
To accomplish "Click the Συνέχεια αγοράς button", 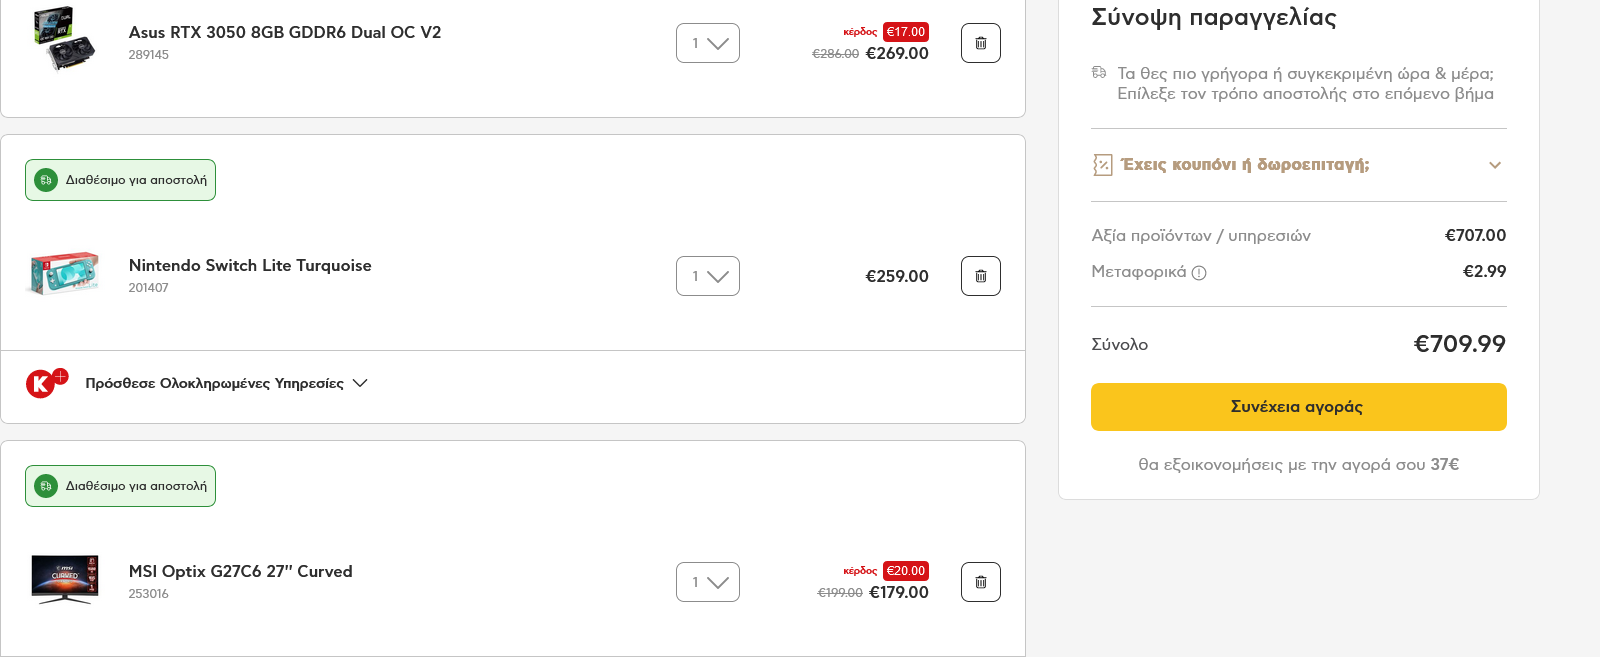I will pyautogui.click(x=1298, y=407).
